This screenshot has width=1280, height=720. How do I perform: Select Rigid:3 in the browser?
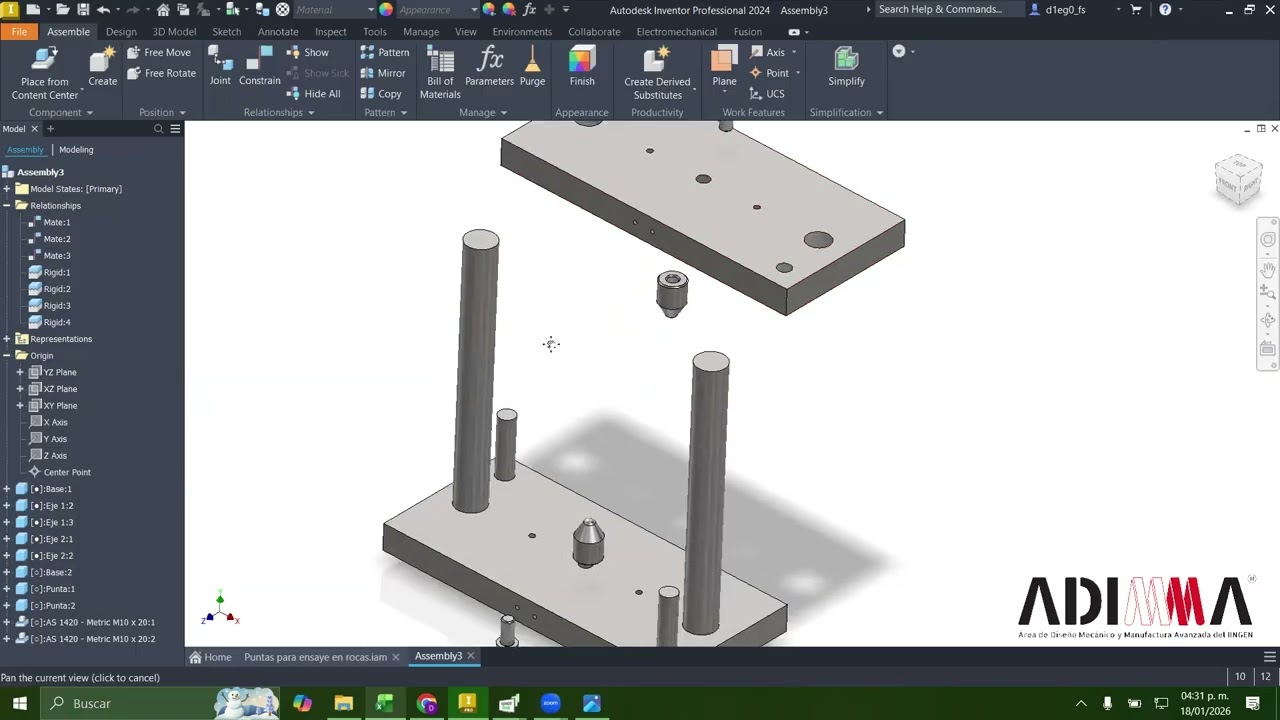(x=57, y=306)
